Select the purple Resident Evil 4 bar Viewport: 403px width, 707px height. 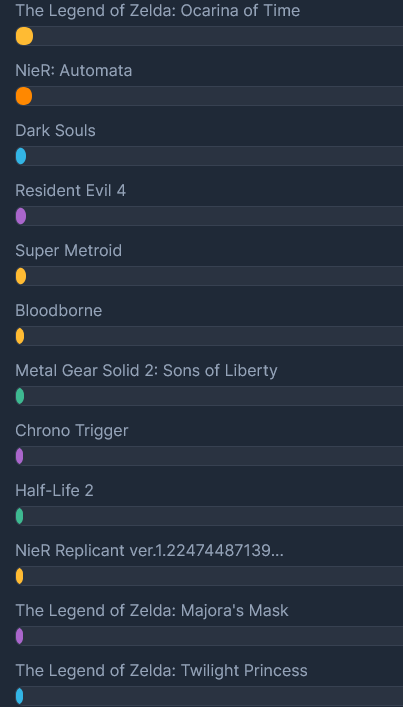click(x=21, y=216)
